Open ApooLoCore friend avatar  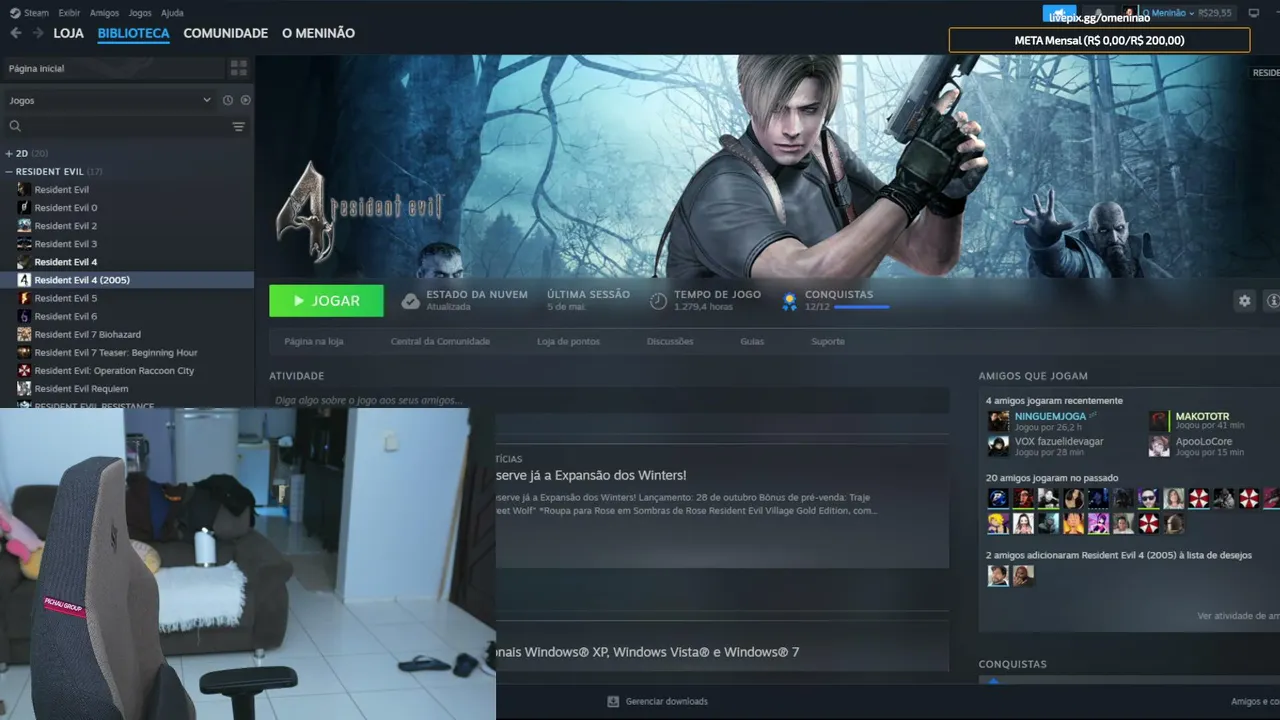1159,446
